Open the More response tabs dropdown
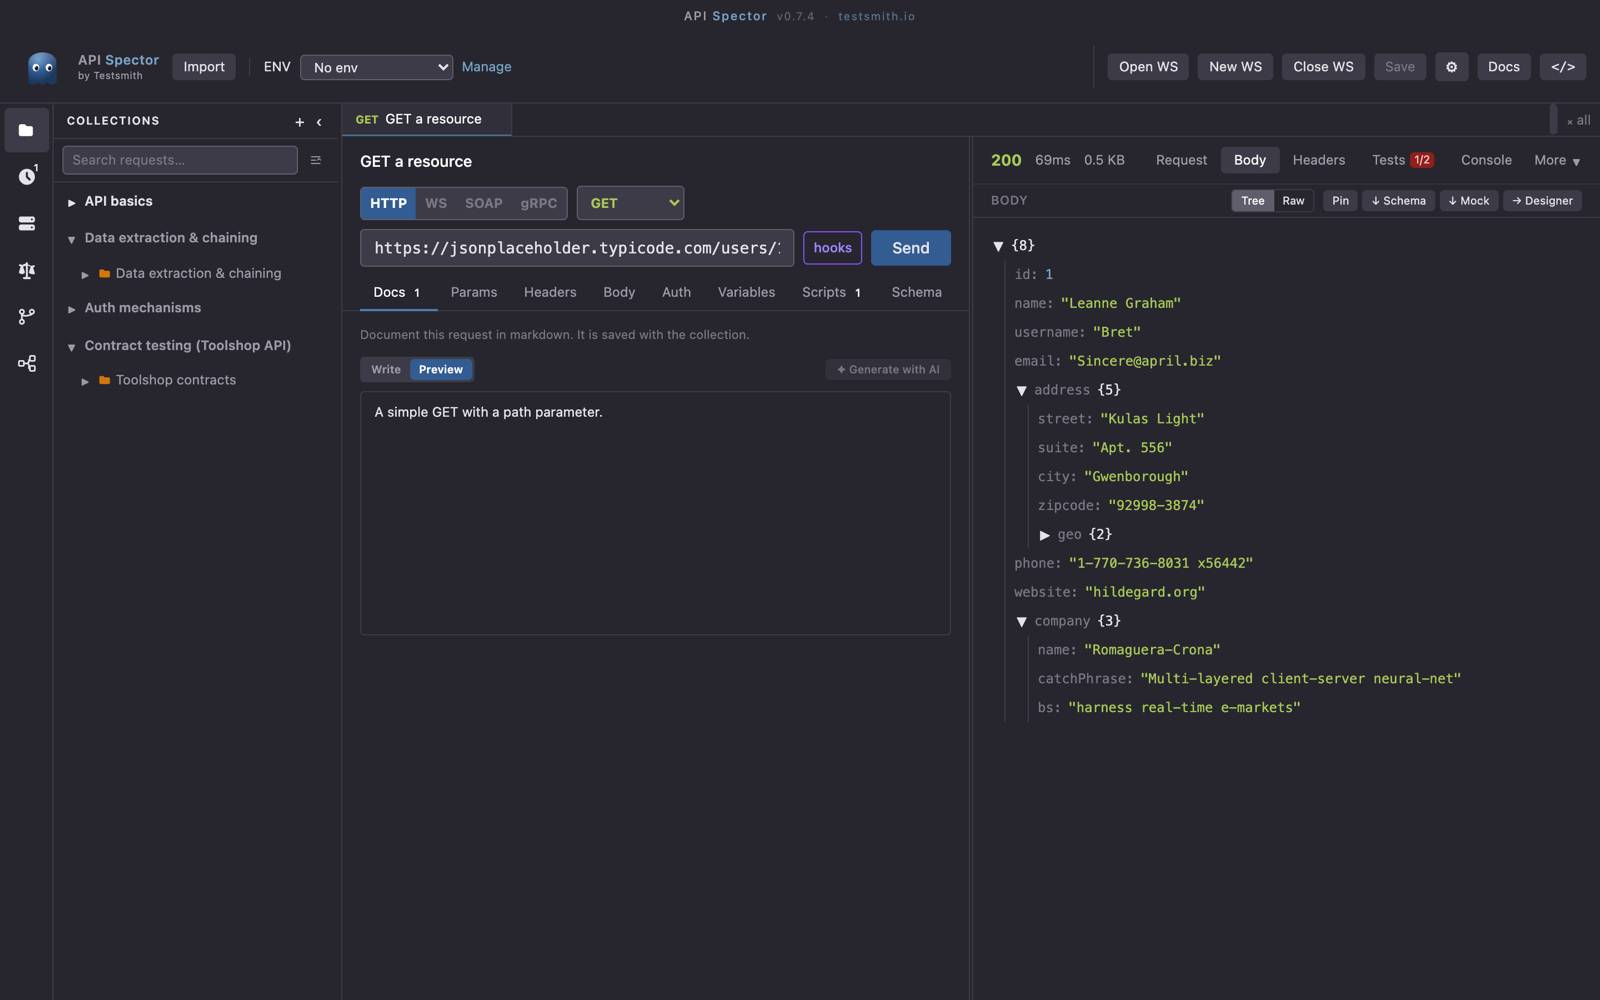Viewport: 1600px width, 1000px height. point(1557,160)
